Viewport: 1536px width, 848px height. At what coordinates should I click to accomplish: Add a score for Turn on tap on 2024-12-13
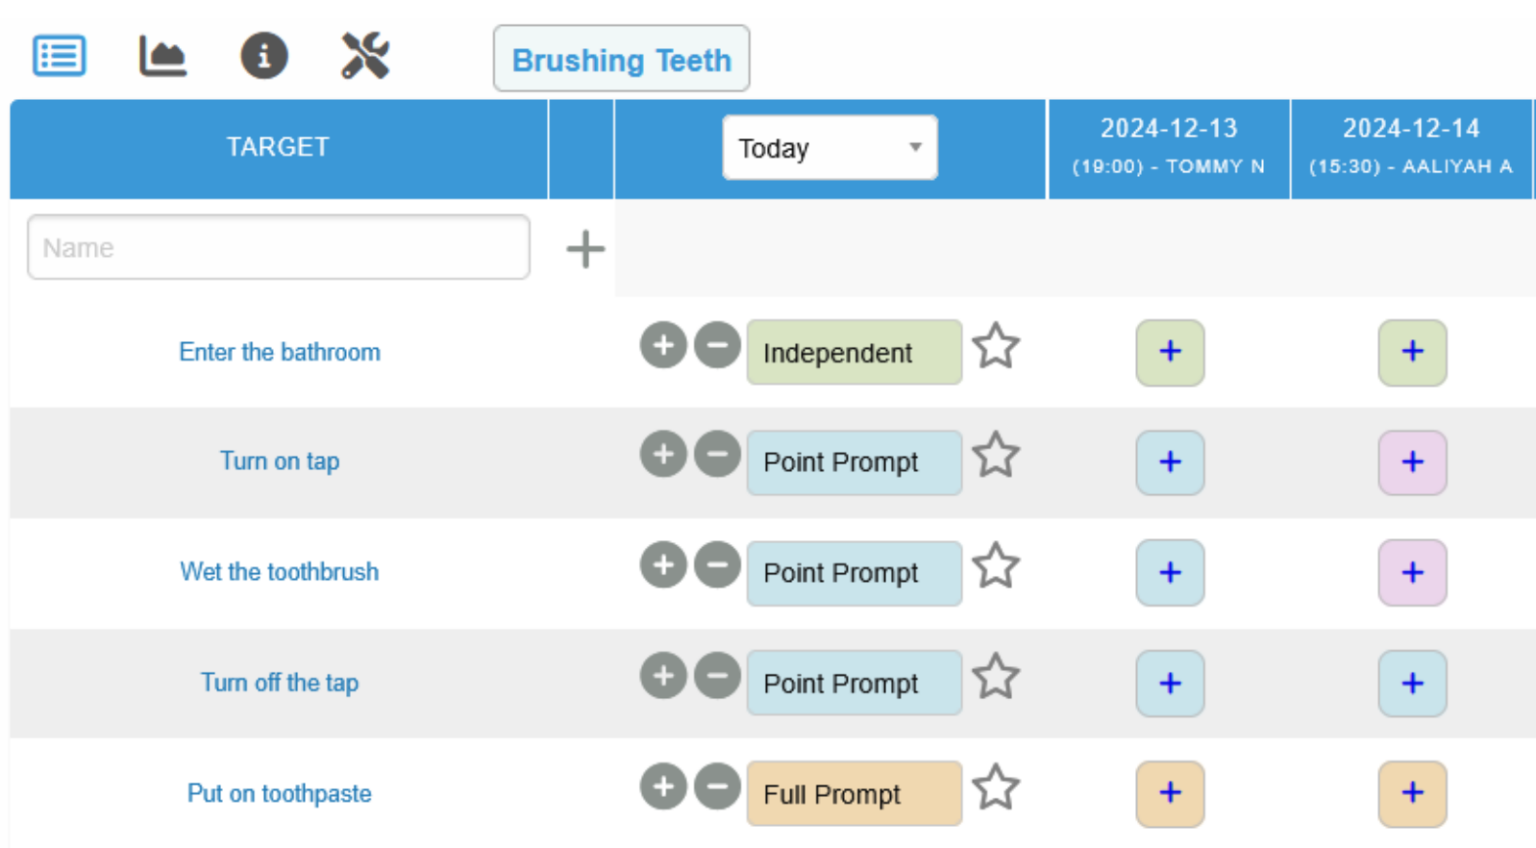tap(1170, 462)
